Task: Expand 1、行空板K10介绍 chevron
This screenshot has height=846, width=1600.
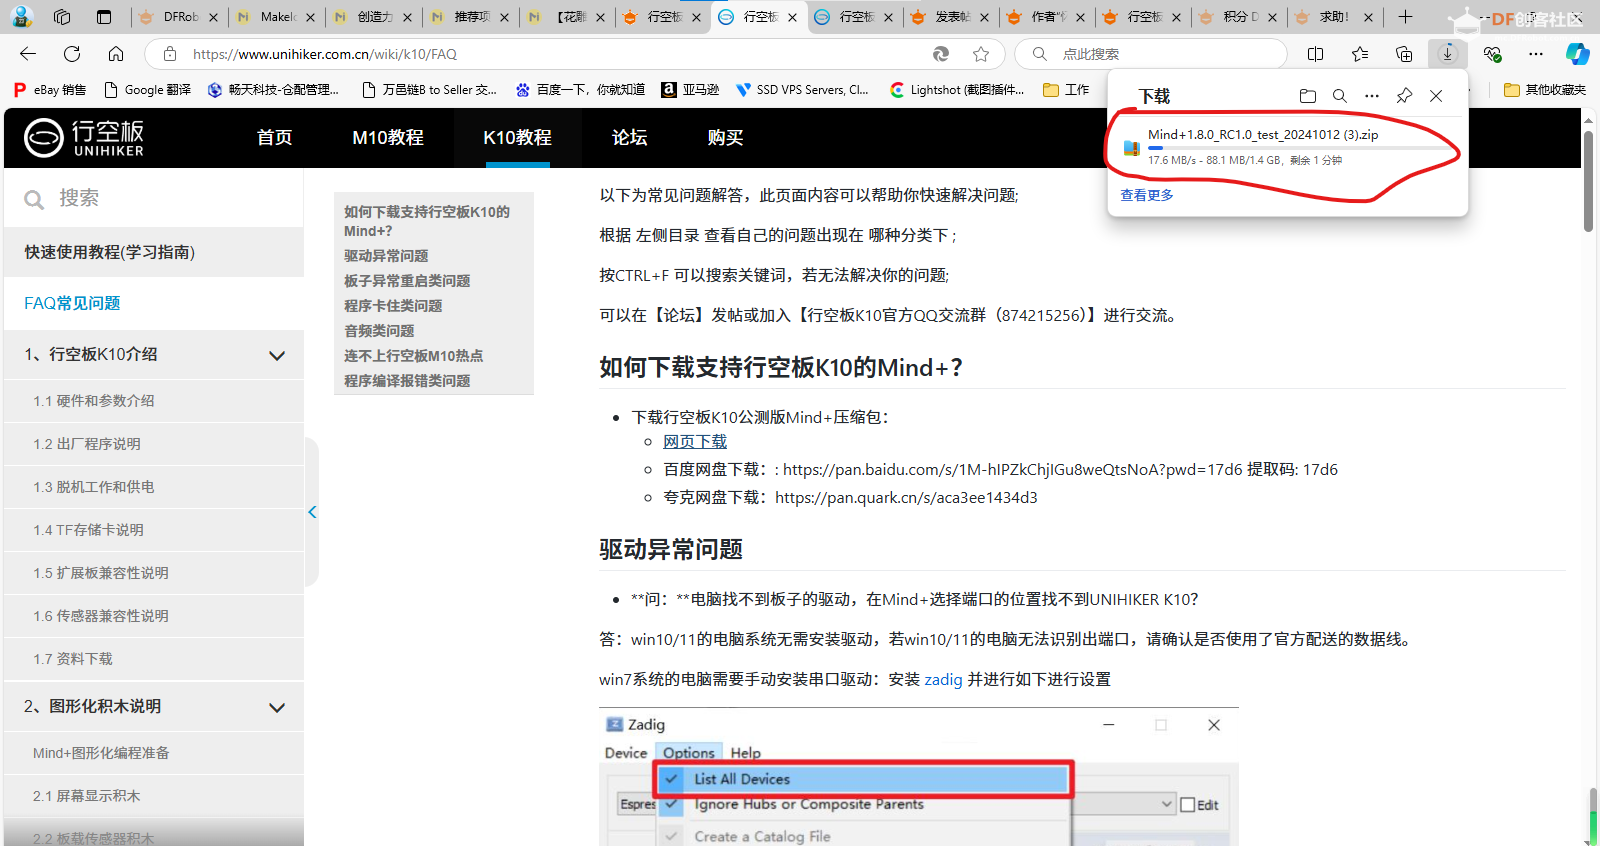Action: coord(277,355)
